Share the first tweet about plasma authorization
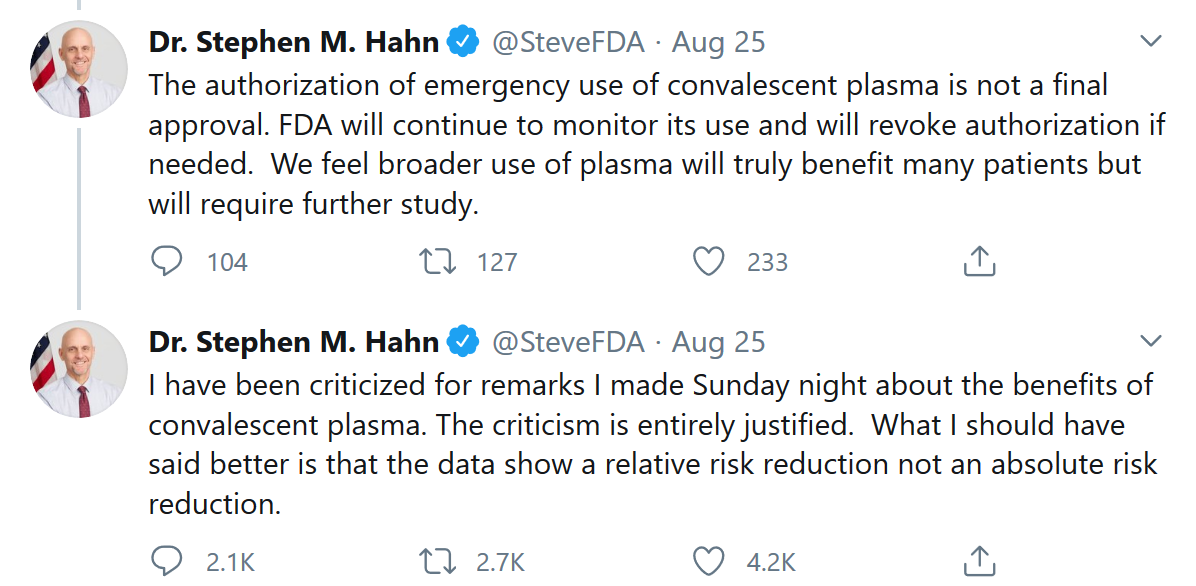Image resolution: width=1196 pixels, height=586 pixels. (979, 262)
